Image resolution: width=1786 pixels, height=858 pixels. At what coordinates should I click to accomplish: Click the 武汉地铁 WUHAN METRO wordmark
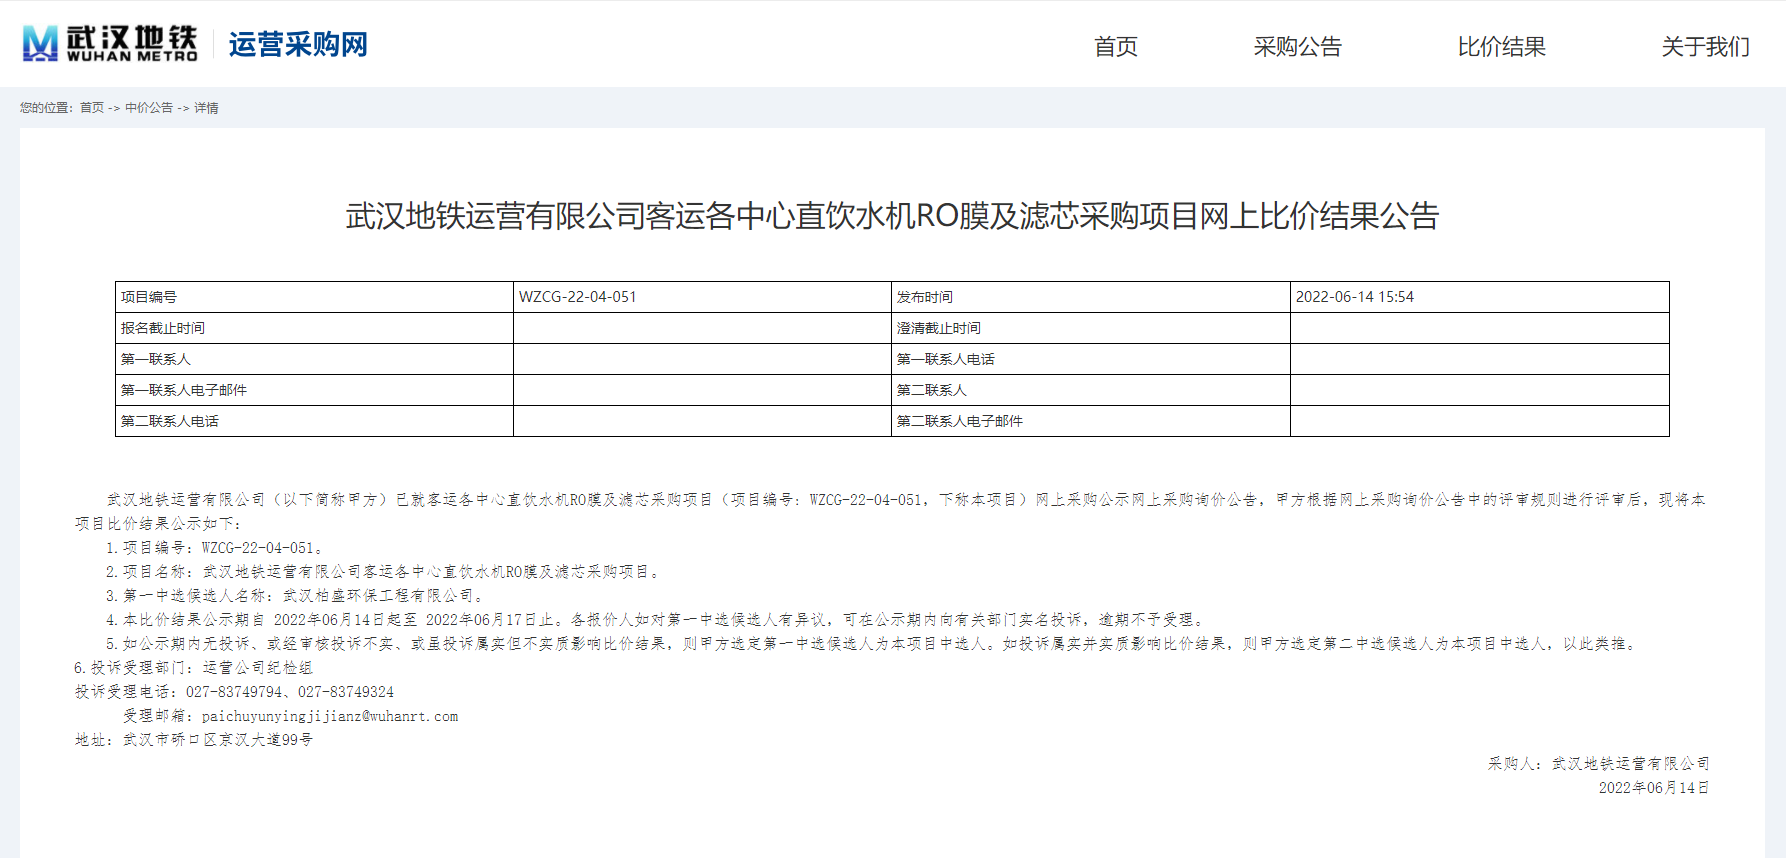[131, 44]
